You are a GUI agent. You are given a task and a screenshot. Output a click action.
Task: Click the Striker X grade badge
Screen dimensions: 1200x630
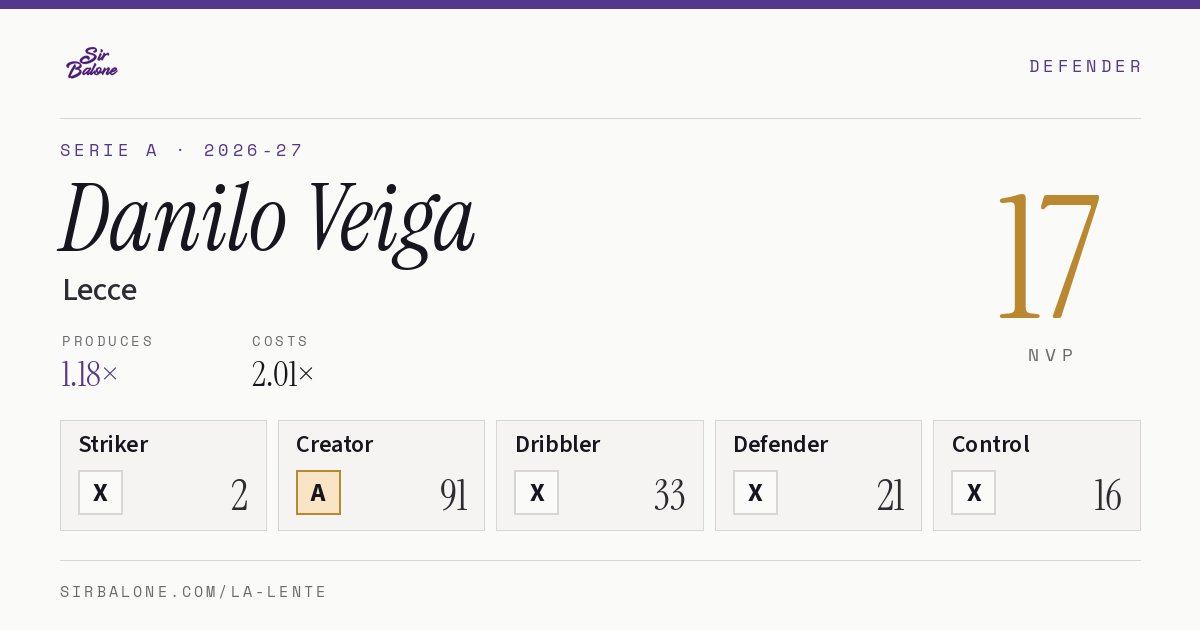pos(101,492)
